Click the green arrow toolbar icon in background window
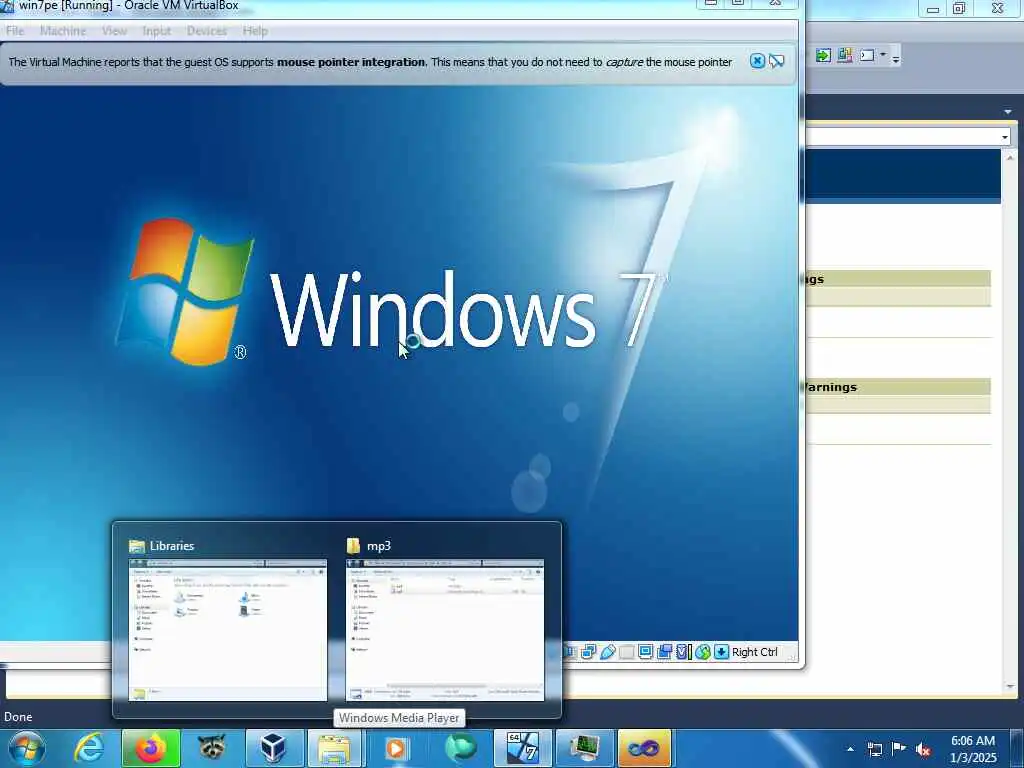 (x=823, y=56)
